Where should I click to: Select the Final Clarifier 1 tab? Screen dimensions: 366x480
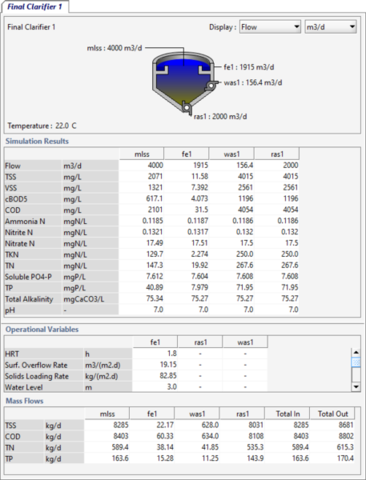point(35,7)
